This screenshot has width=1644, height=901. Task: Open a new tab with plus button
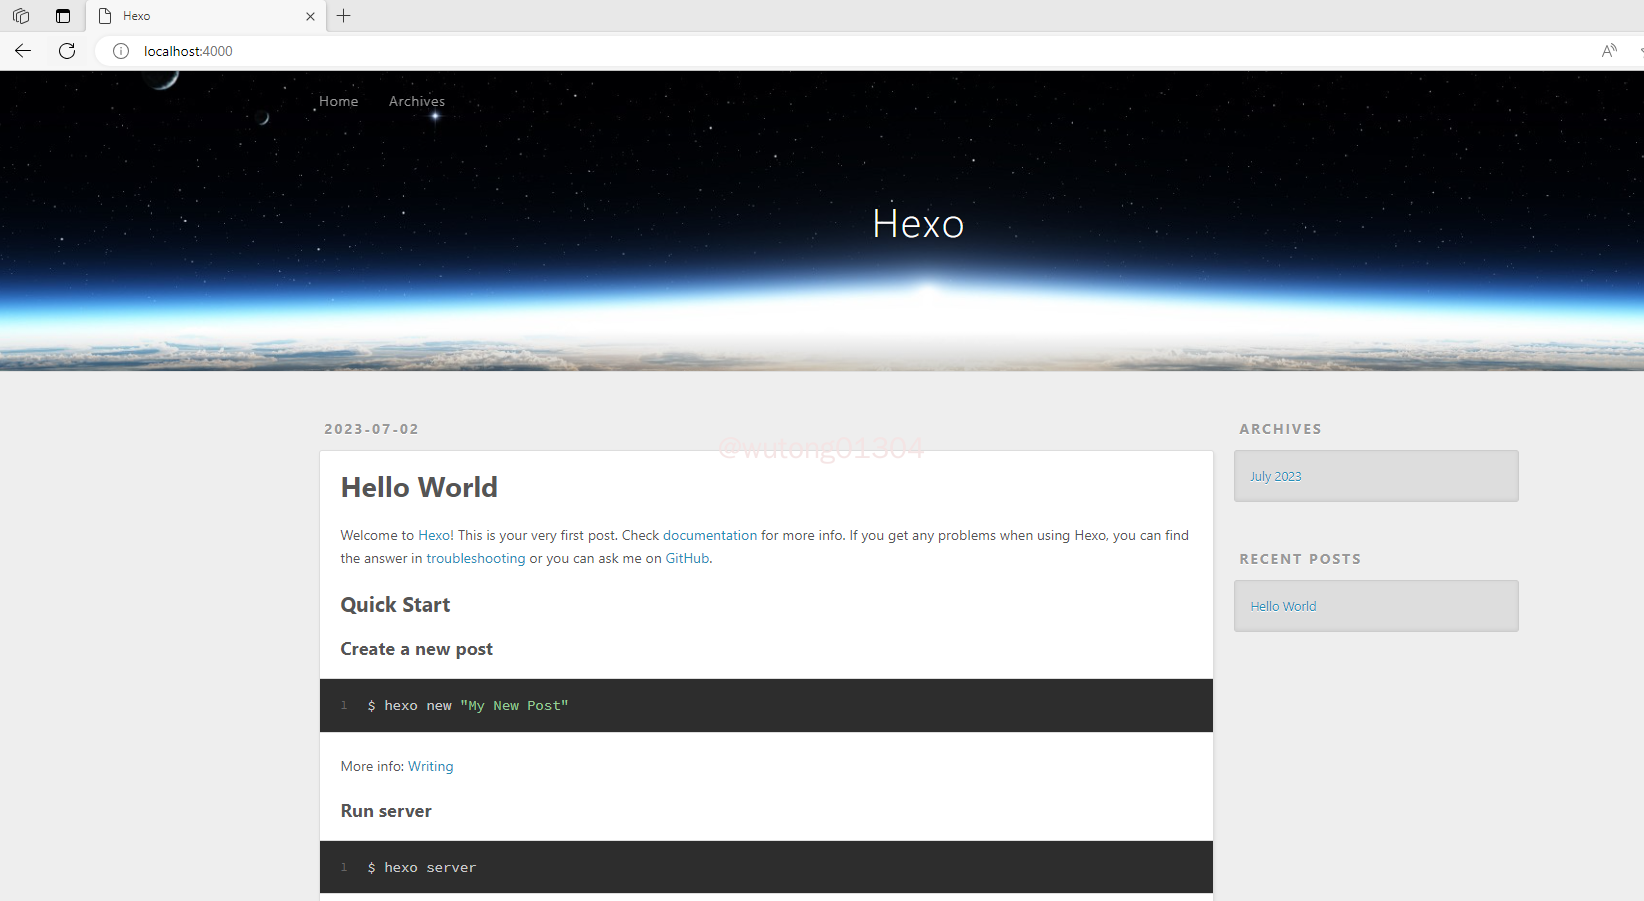tap(344, 16)
